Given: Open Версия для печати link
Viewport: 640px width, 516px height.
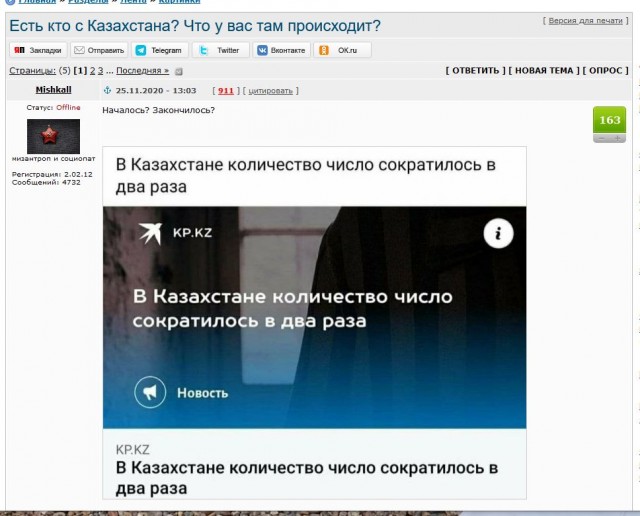Looking at the screenshot, I should pos(585,20).
